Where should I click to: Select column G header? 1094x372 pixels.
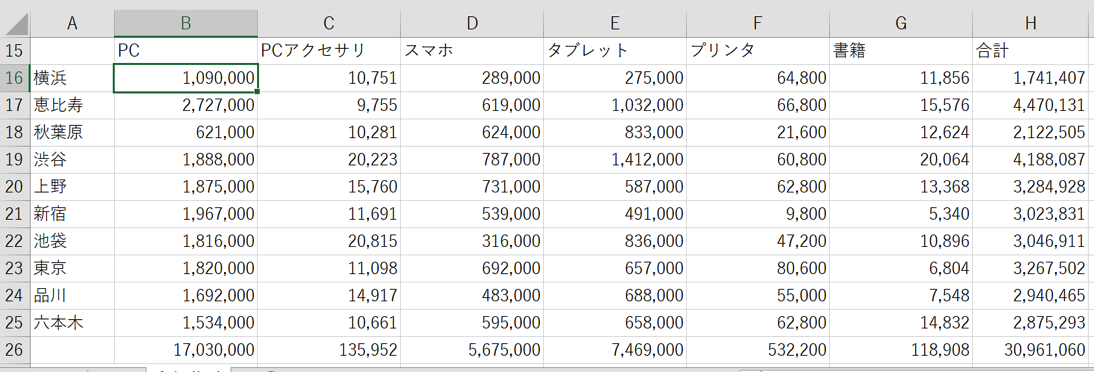901,23
